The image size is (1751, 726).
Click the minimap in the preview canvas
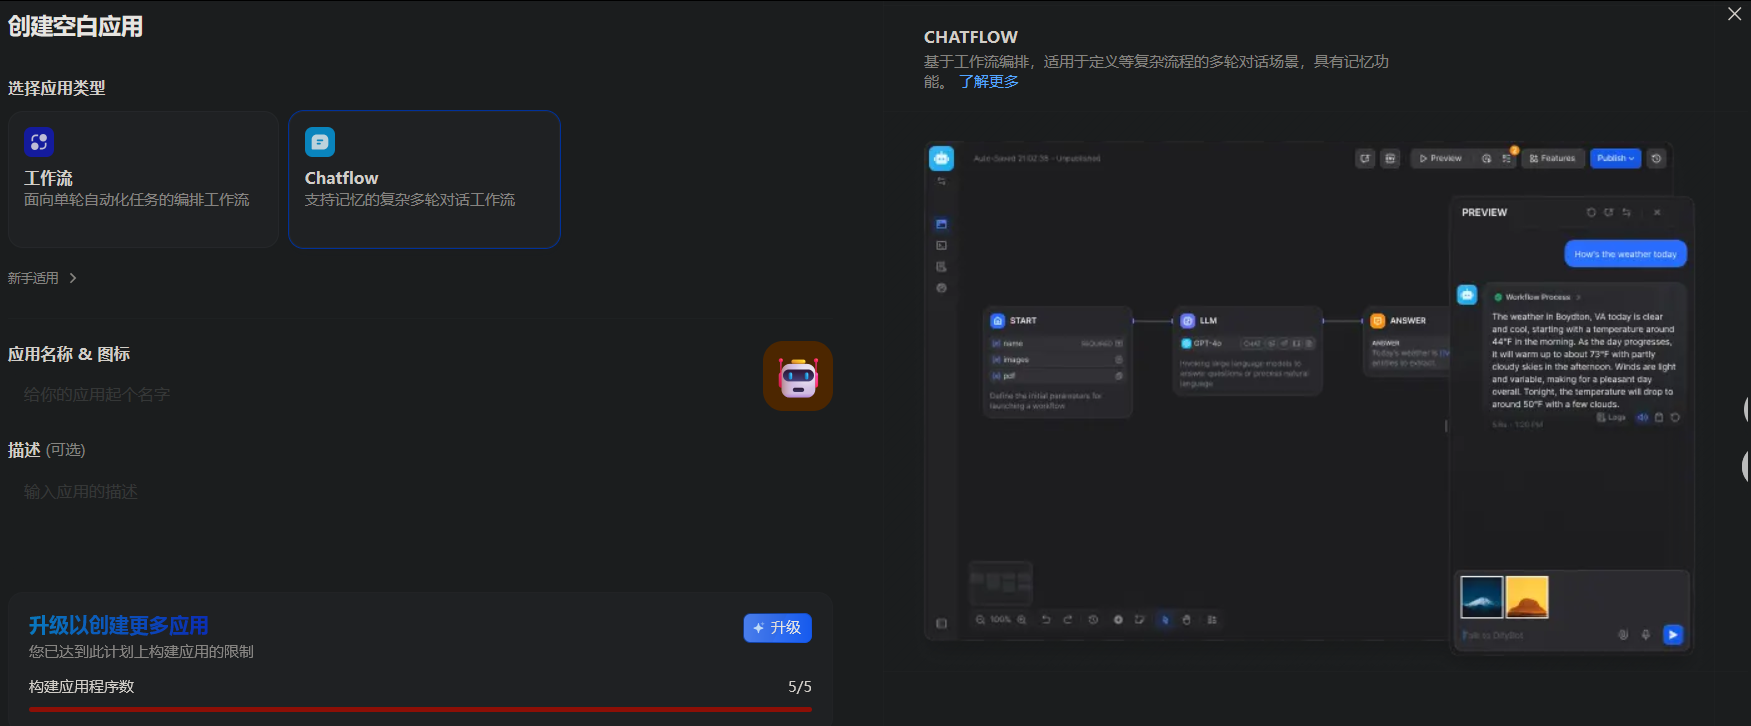pyautogui.click(x=1001, y=581)
